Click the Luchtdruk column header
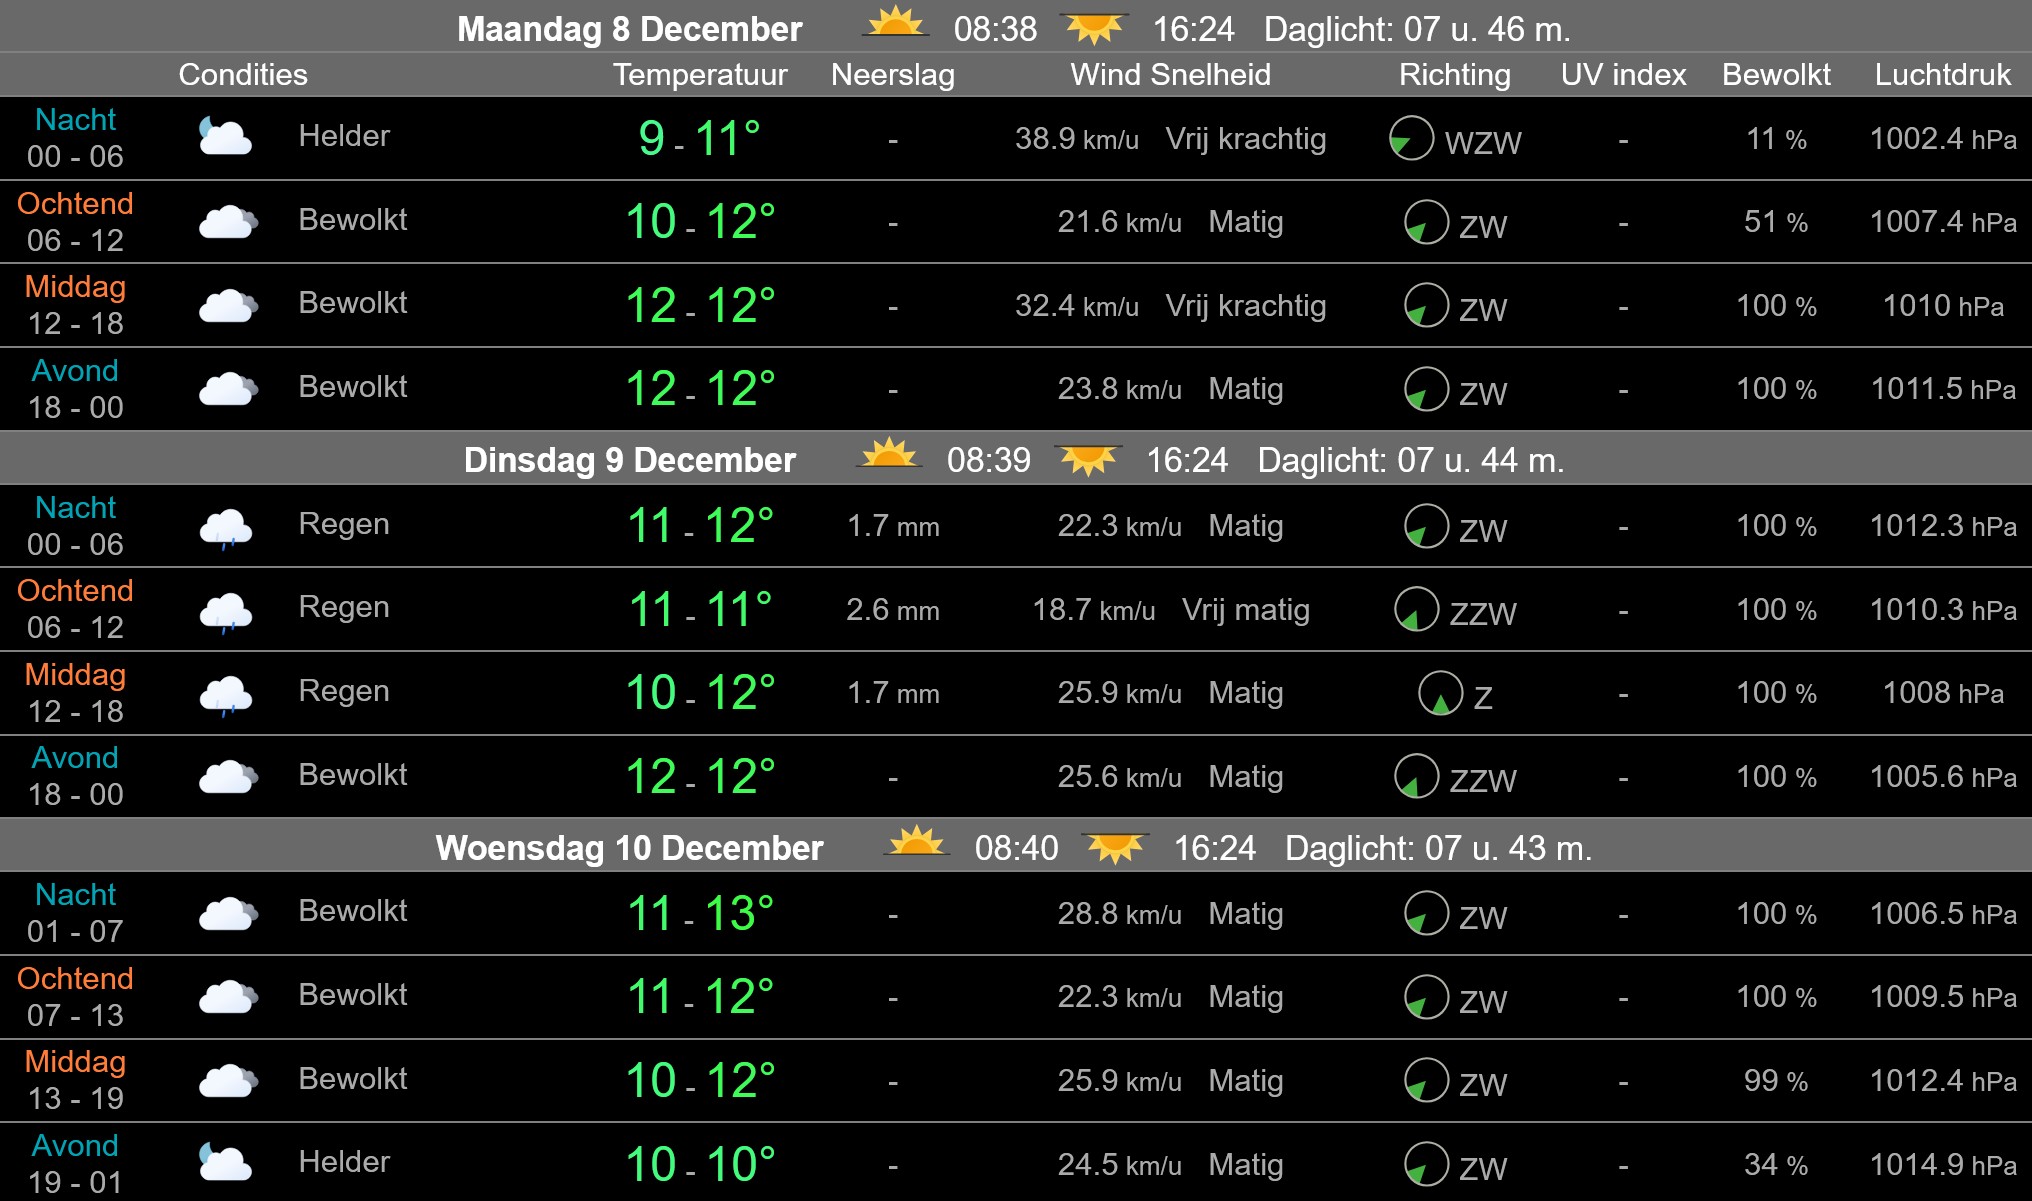Screen dimensions: 2032x1201 pyautogui.click(x=1941, y=74)
